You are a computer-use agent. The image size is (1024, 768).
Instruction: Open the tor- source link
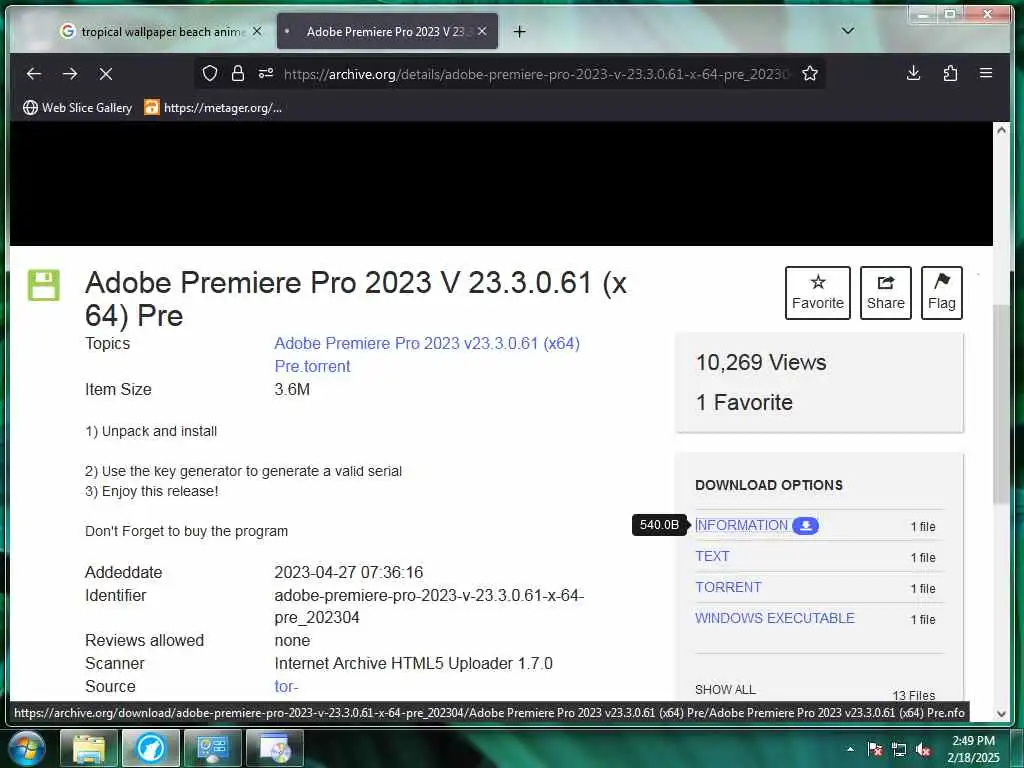click(x=286, y=686)
